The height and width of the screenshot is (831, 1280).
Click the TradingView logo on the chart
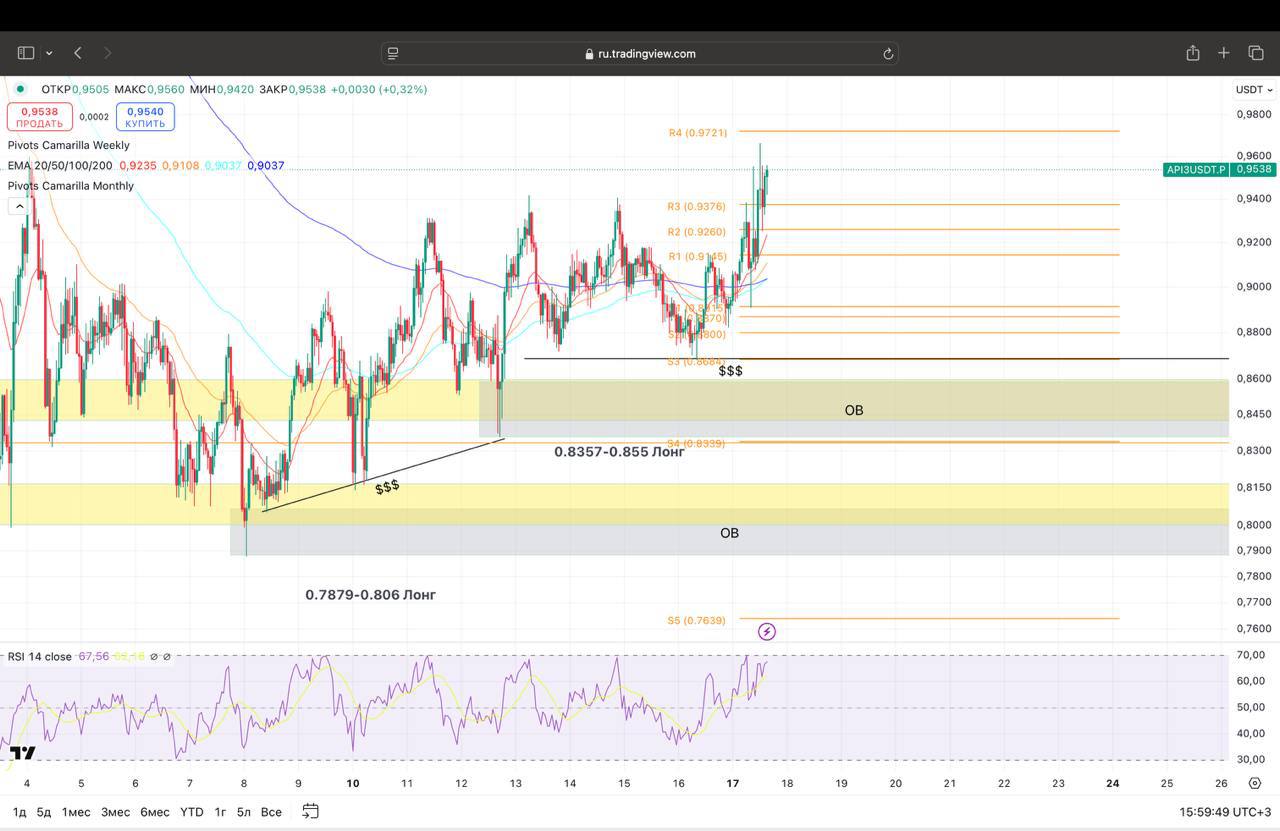point(23,753)
